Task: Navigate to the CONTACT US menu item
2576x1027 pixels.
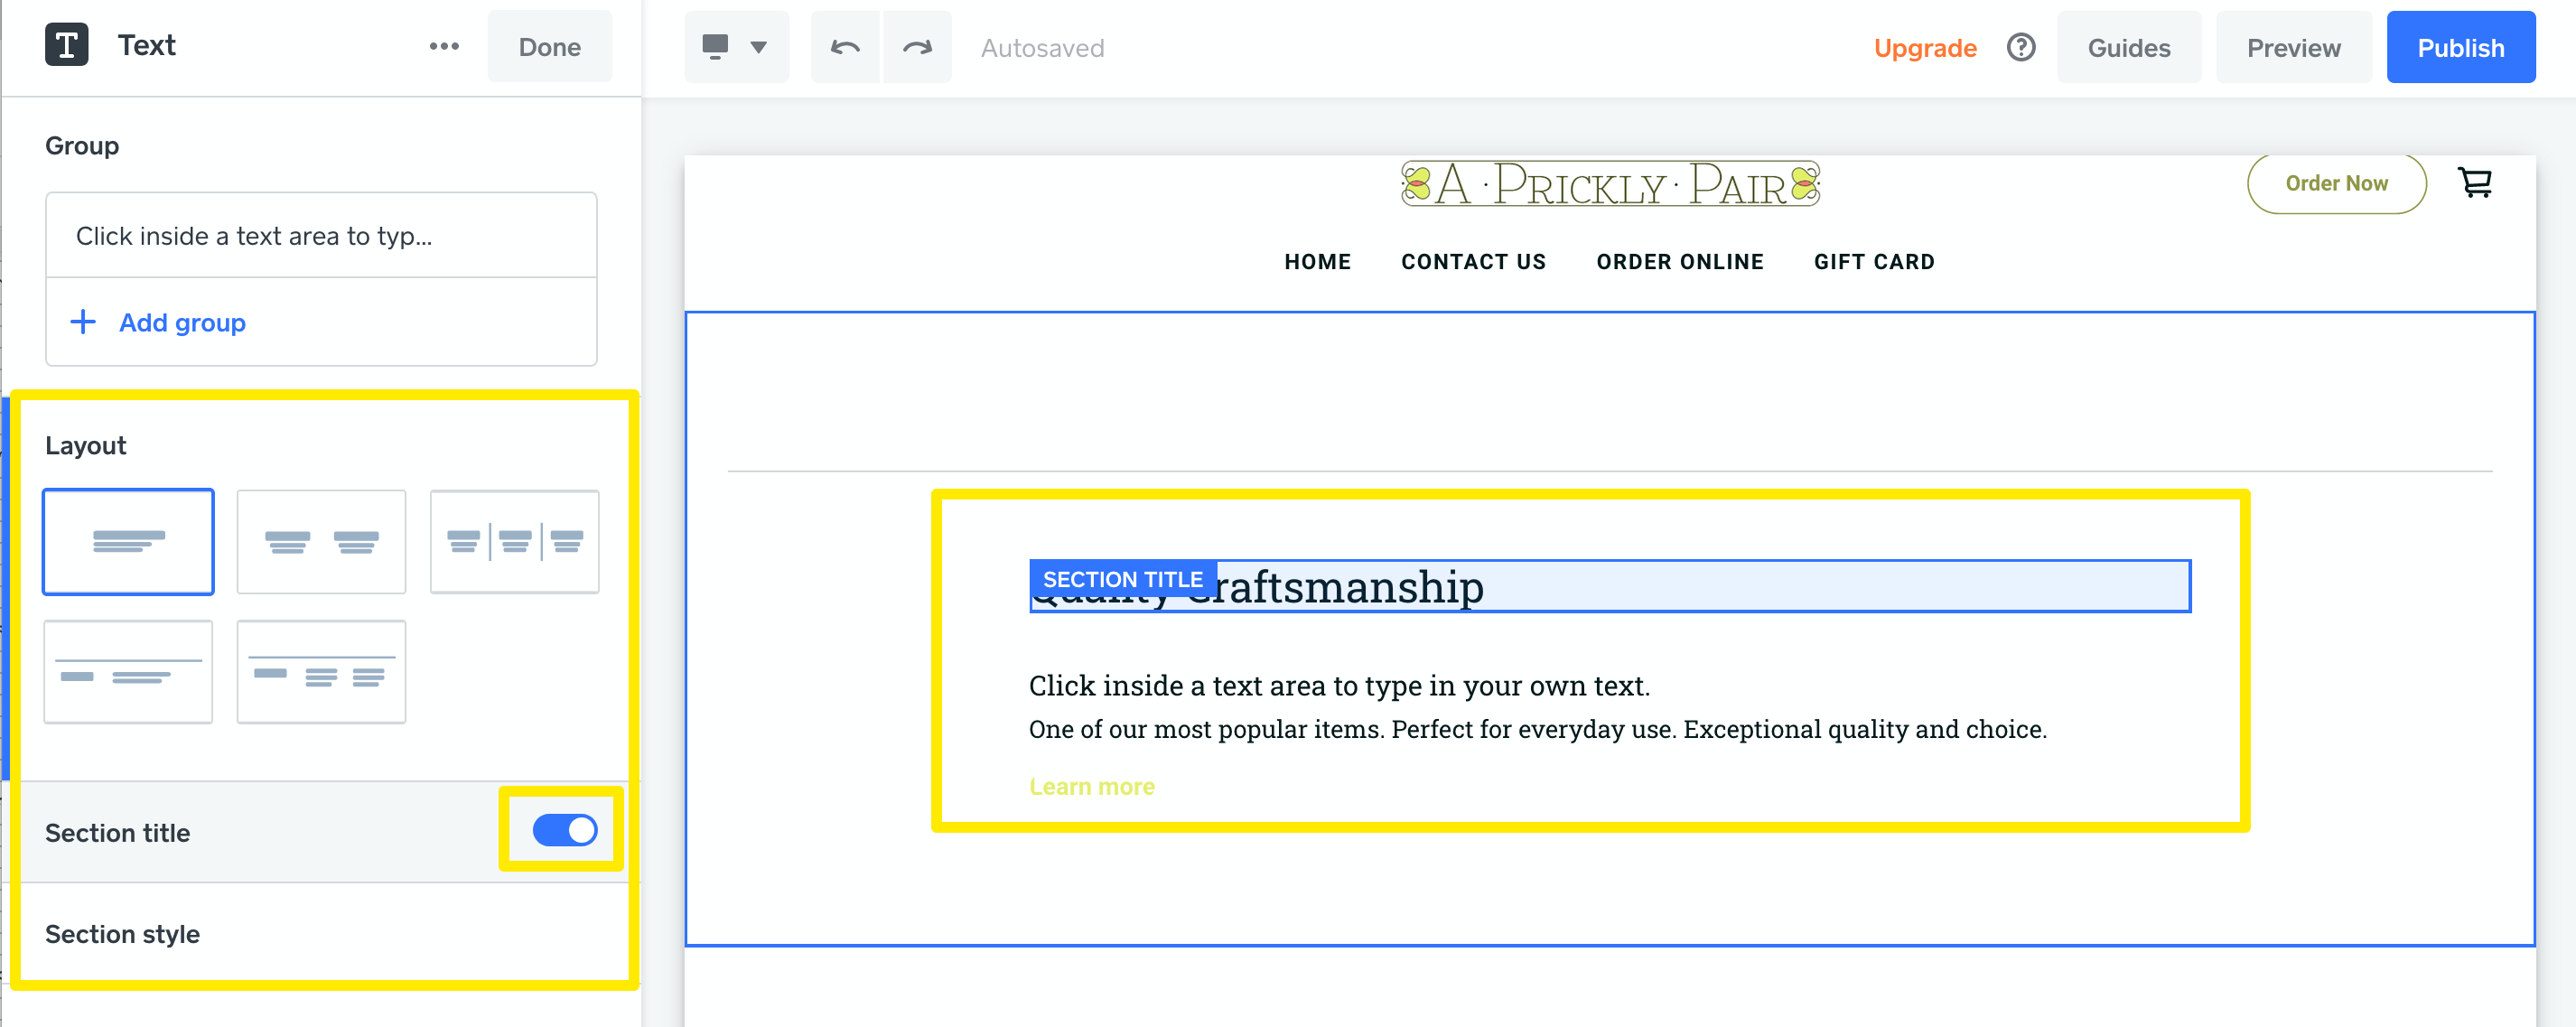Action: click(1473, 261)
